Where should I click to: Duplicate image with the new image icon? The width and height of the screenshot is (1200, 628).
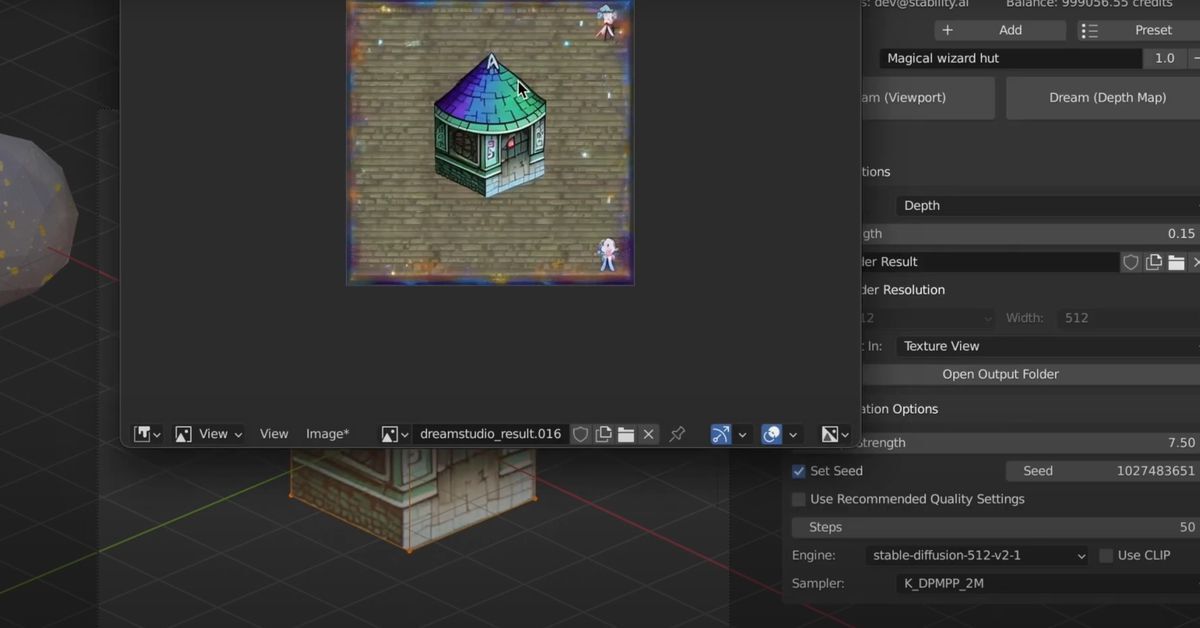click(x=603, y=434)
